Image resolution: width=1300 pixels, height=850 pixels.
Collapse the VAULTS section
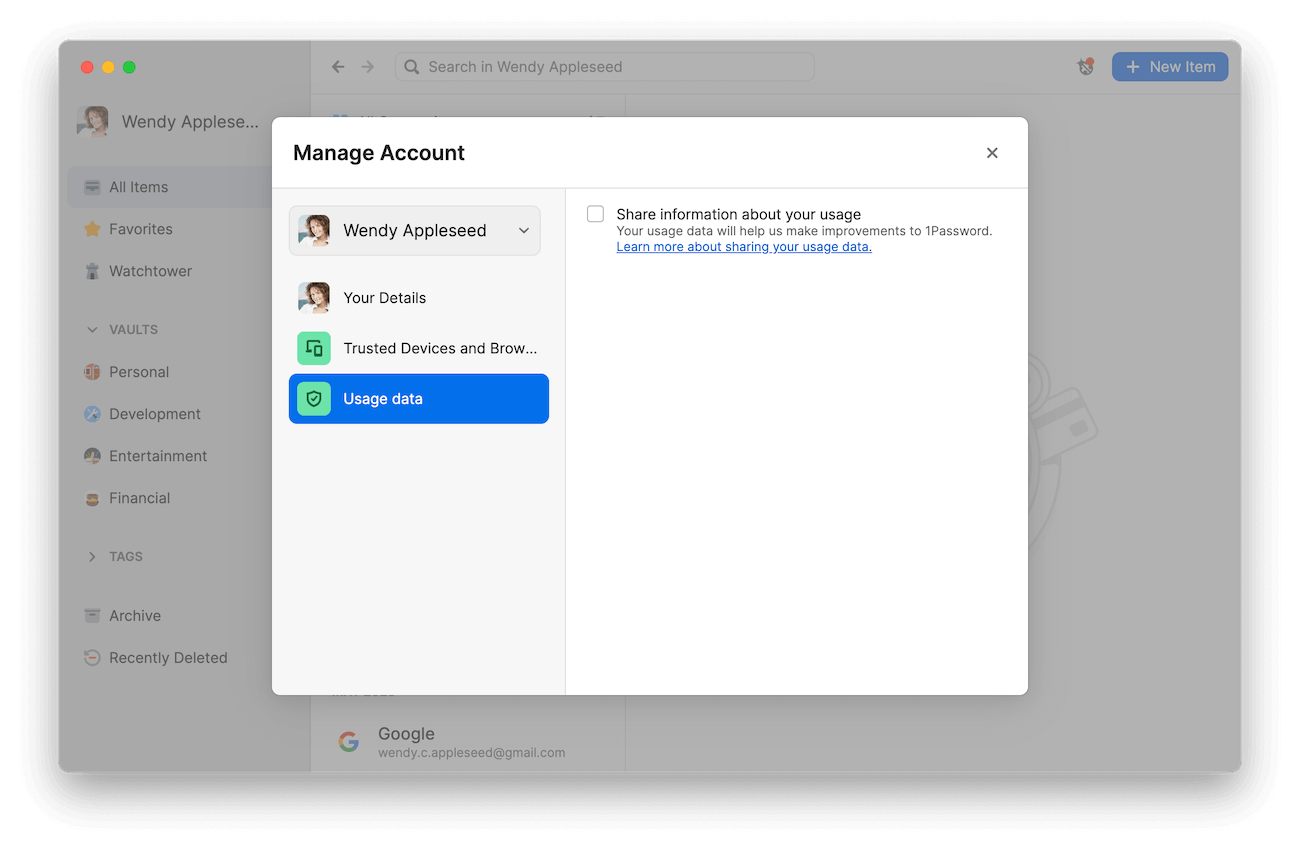[92, 329]
